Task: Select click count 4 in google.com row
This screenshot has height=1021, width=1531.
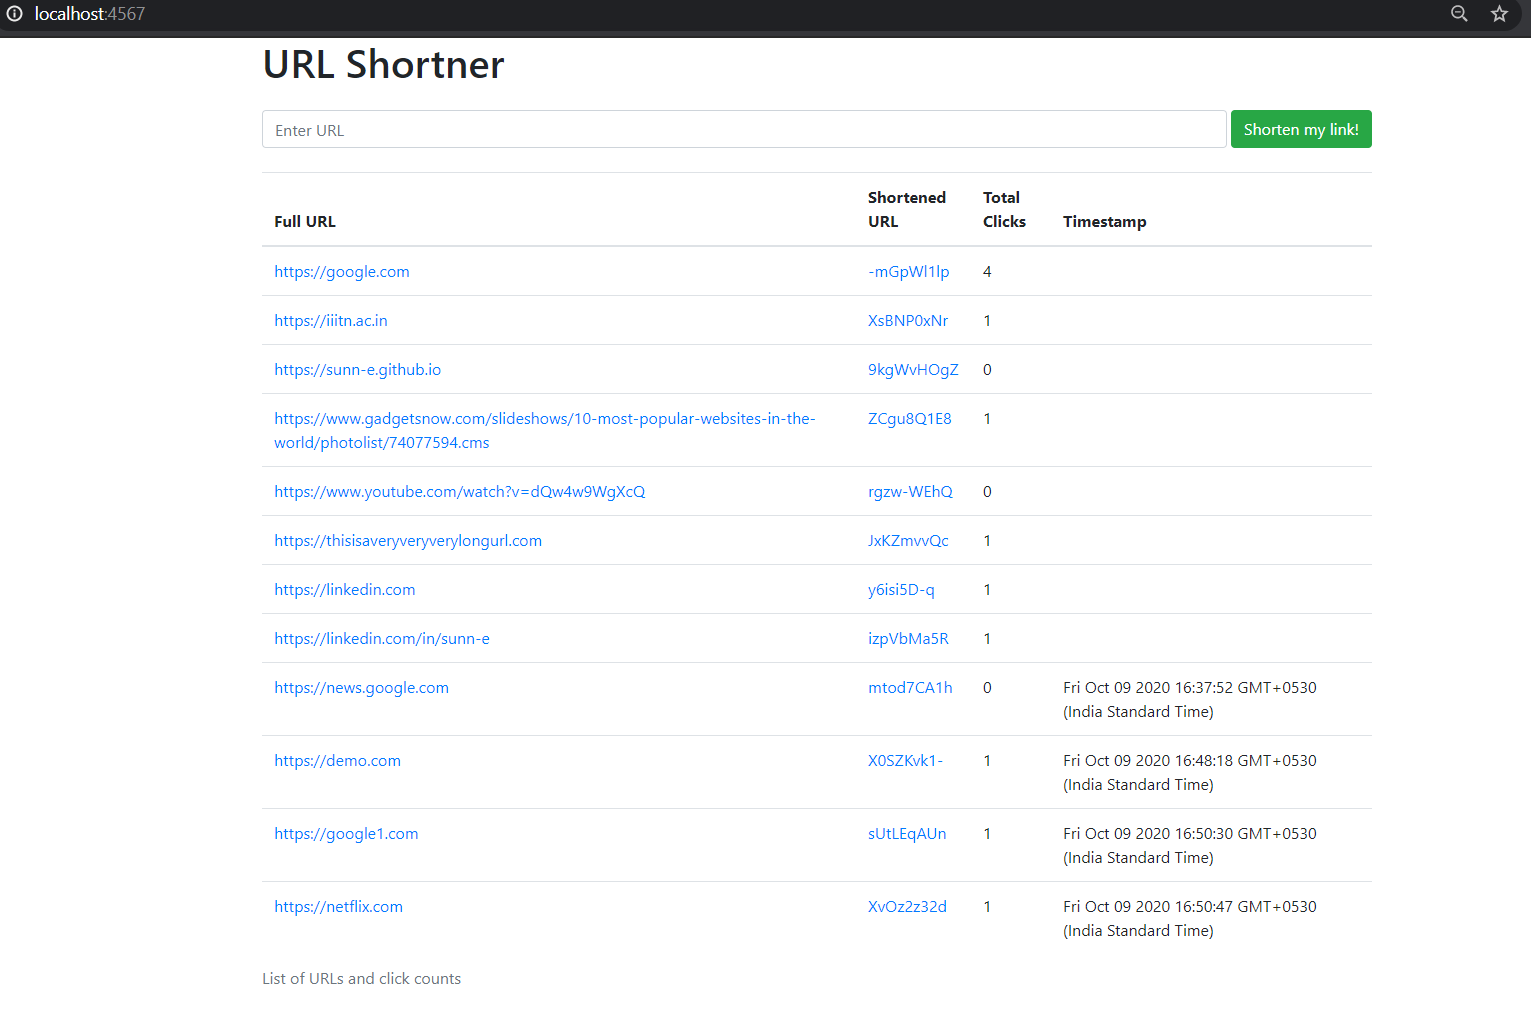Action: pyautogui.click(x=987, y=271)
